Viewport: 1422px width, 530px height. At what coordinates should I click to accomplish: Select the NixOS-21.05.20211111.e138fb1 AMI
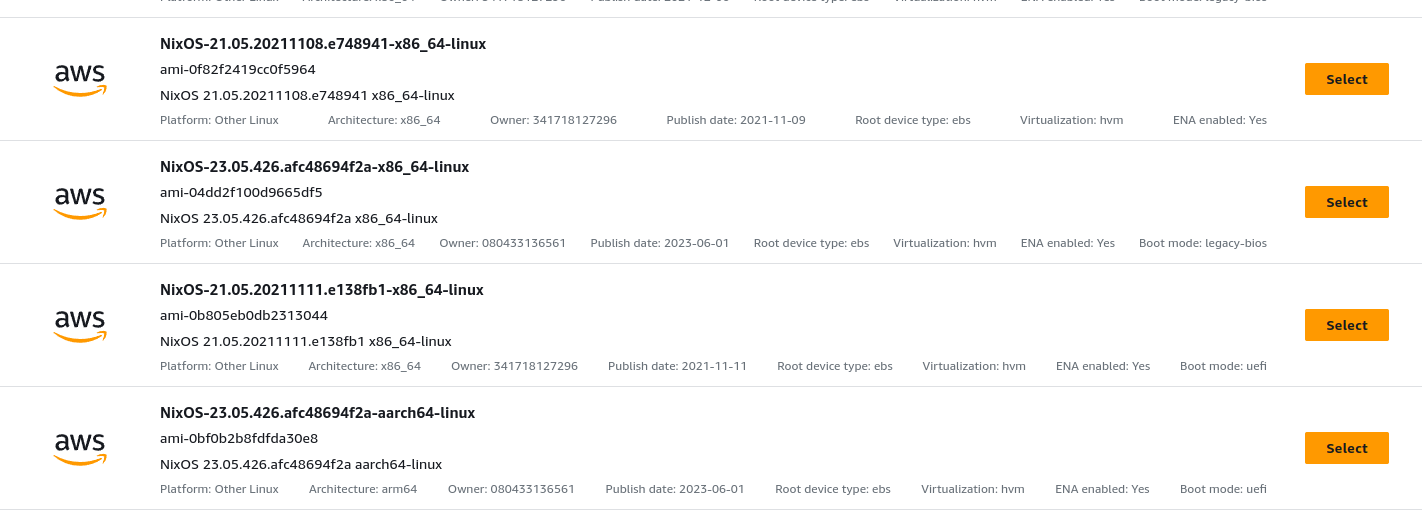point(1346,325)
